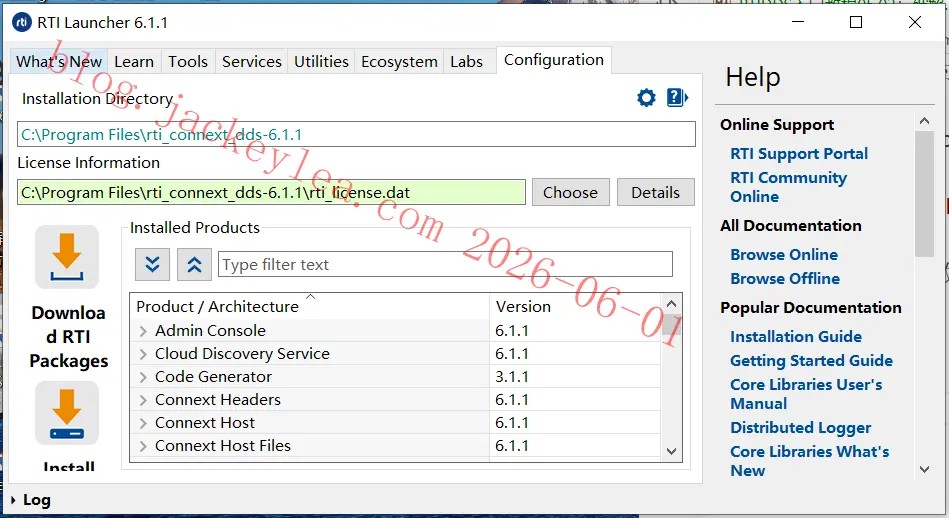Click the RTI logo in title bar
This screenshot has width=949, height=518.
coord(22,22)
